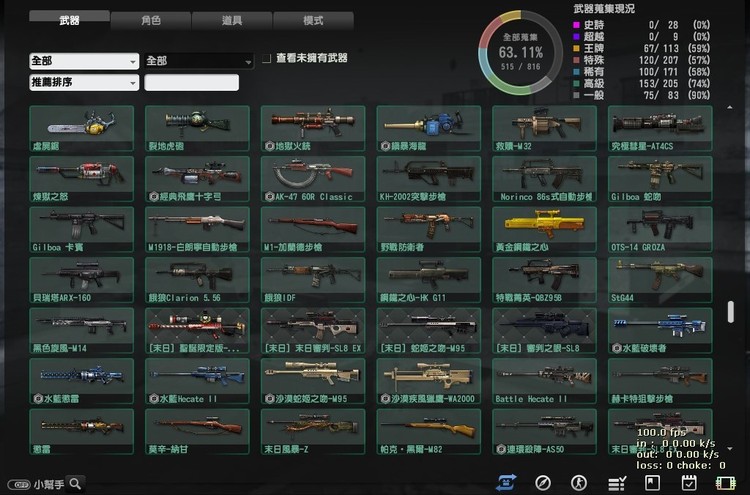Select the 虐屍鋸 chainsaw weapon card

pos(82,129)
